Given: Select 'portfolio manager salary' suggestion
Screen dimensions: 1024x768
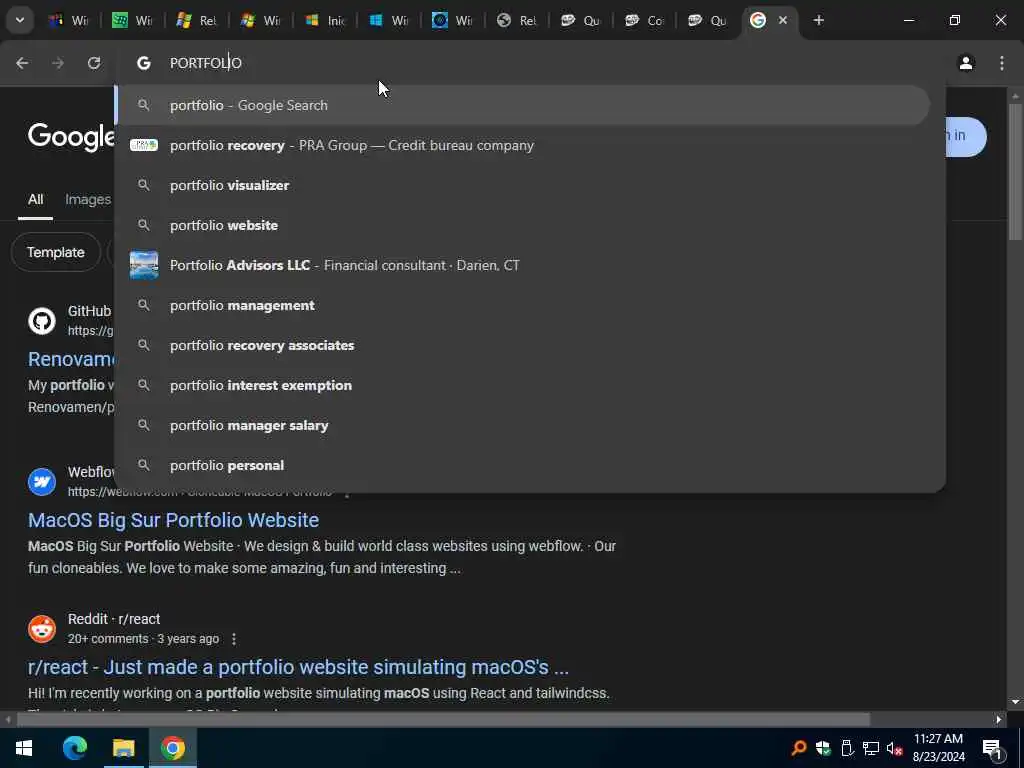Looking at the screenshot, I should pos(522,425).
